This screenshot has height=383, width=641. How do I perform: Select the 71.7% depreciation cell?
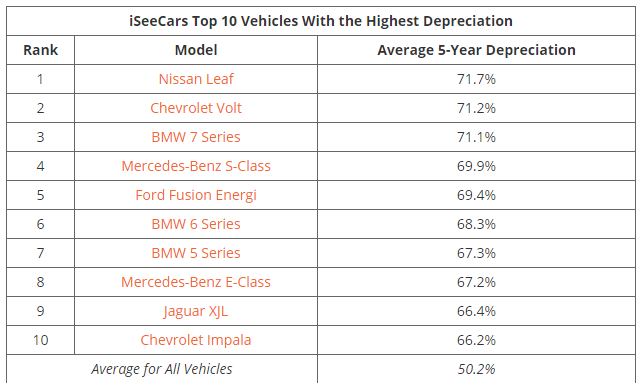pos(476,79)
